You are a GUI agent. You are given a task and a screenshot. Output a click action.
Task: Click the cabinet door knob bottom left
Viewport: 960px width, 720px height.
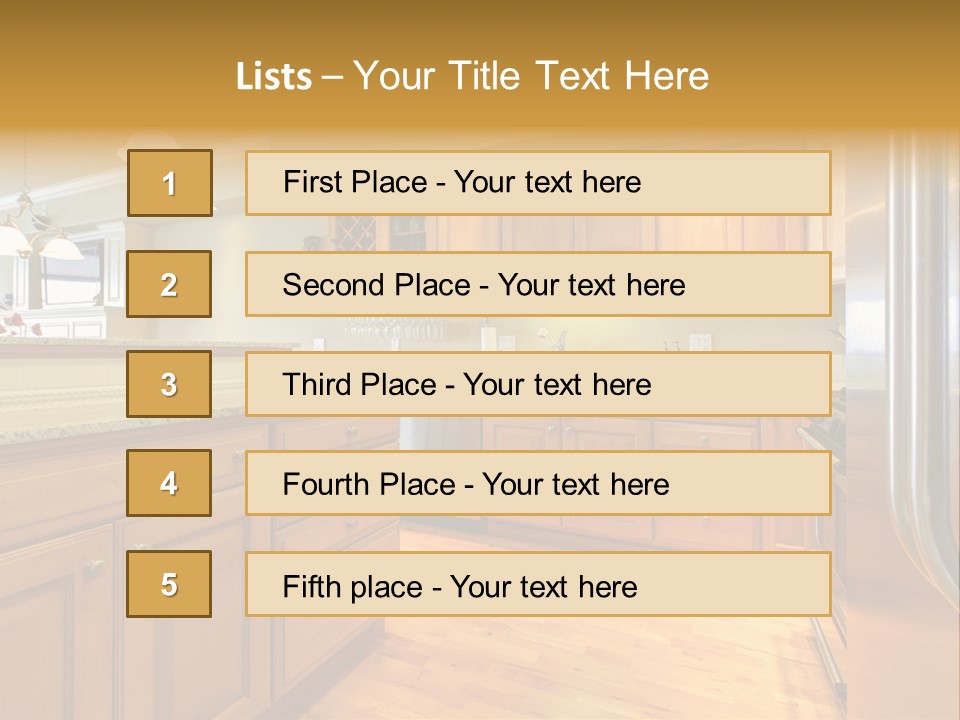click(x=95, y=567)
